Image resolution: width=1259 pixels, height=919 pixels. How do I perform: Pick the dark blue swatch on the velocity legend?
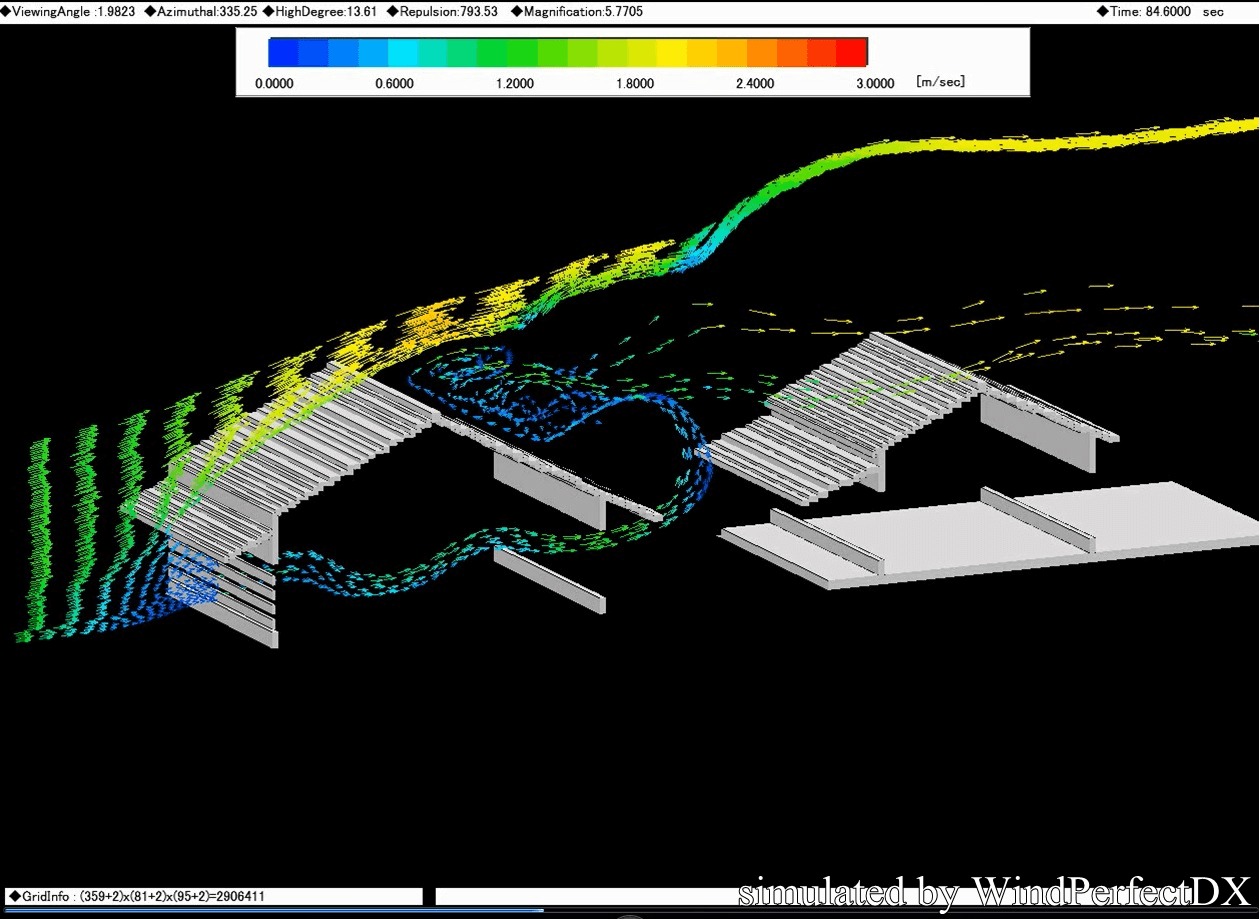coord(284,52)
